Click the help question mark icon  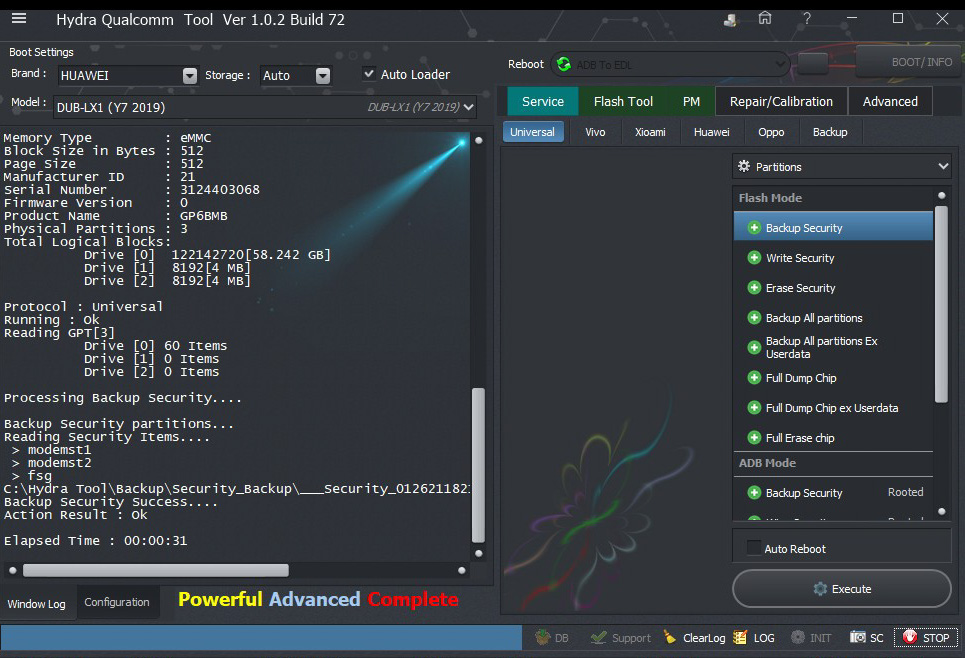coord(806,19)
